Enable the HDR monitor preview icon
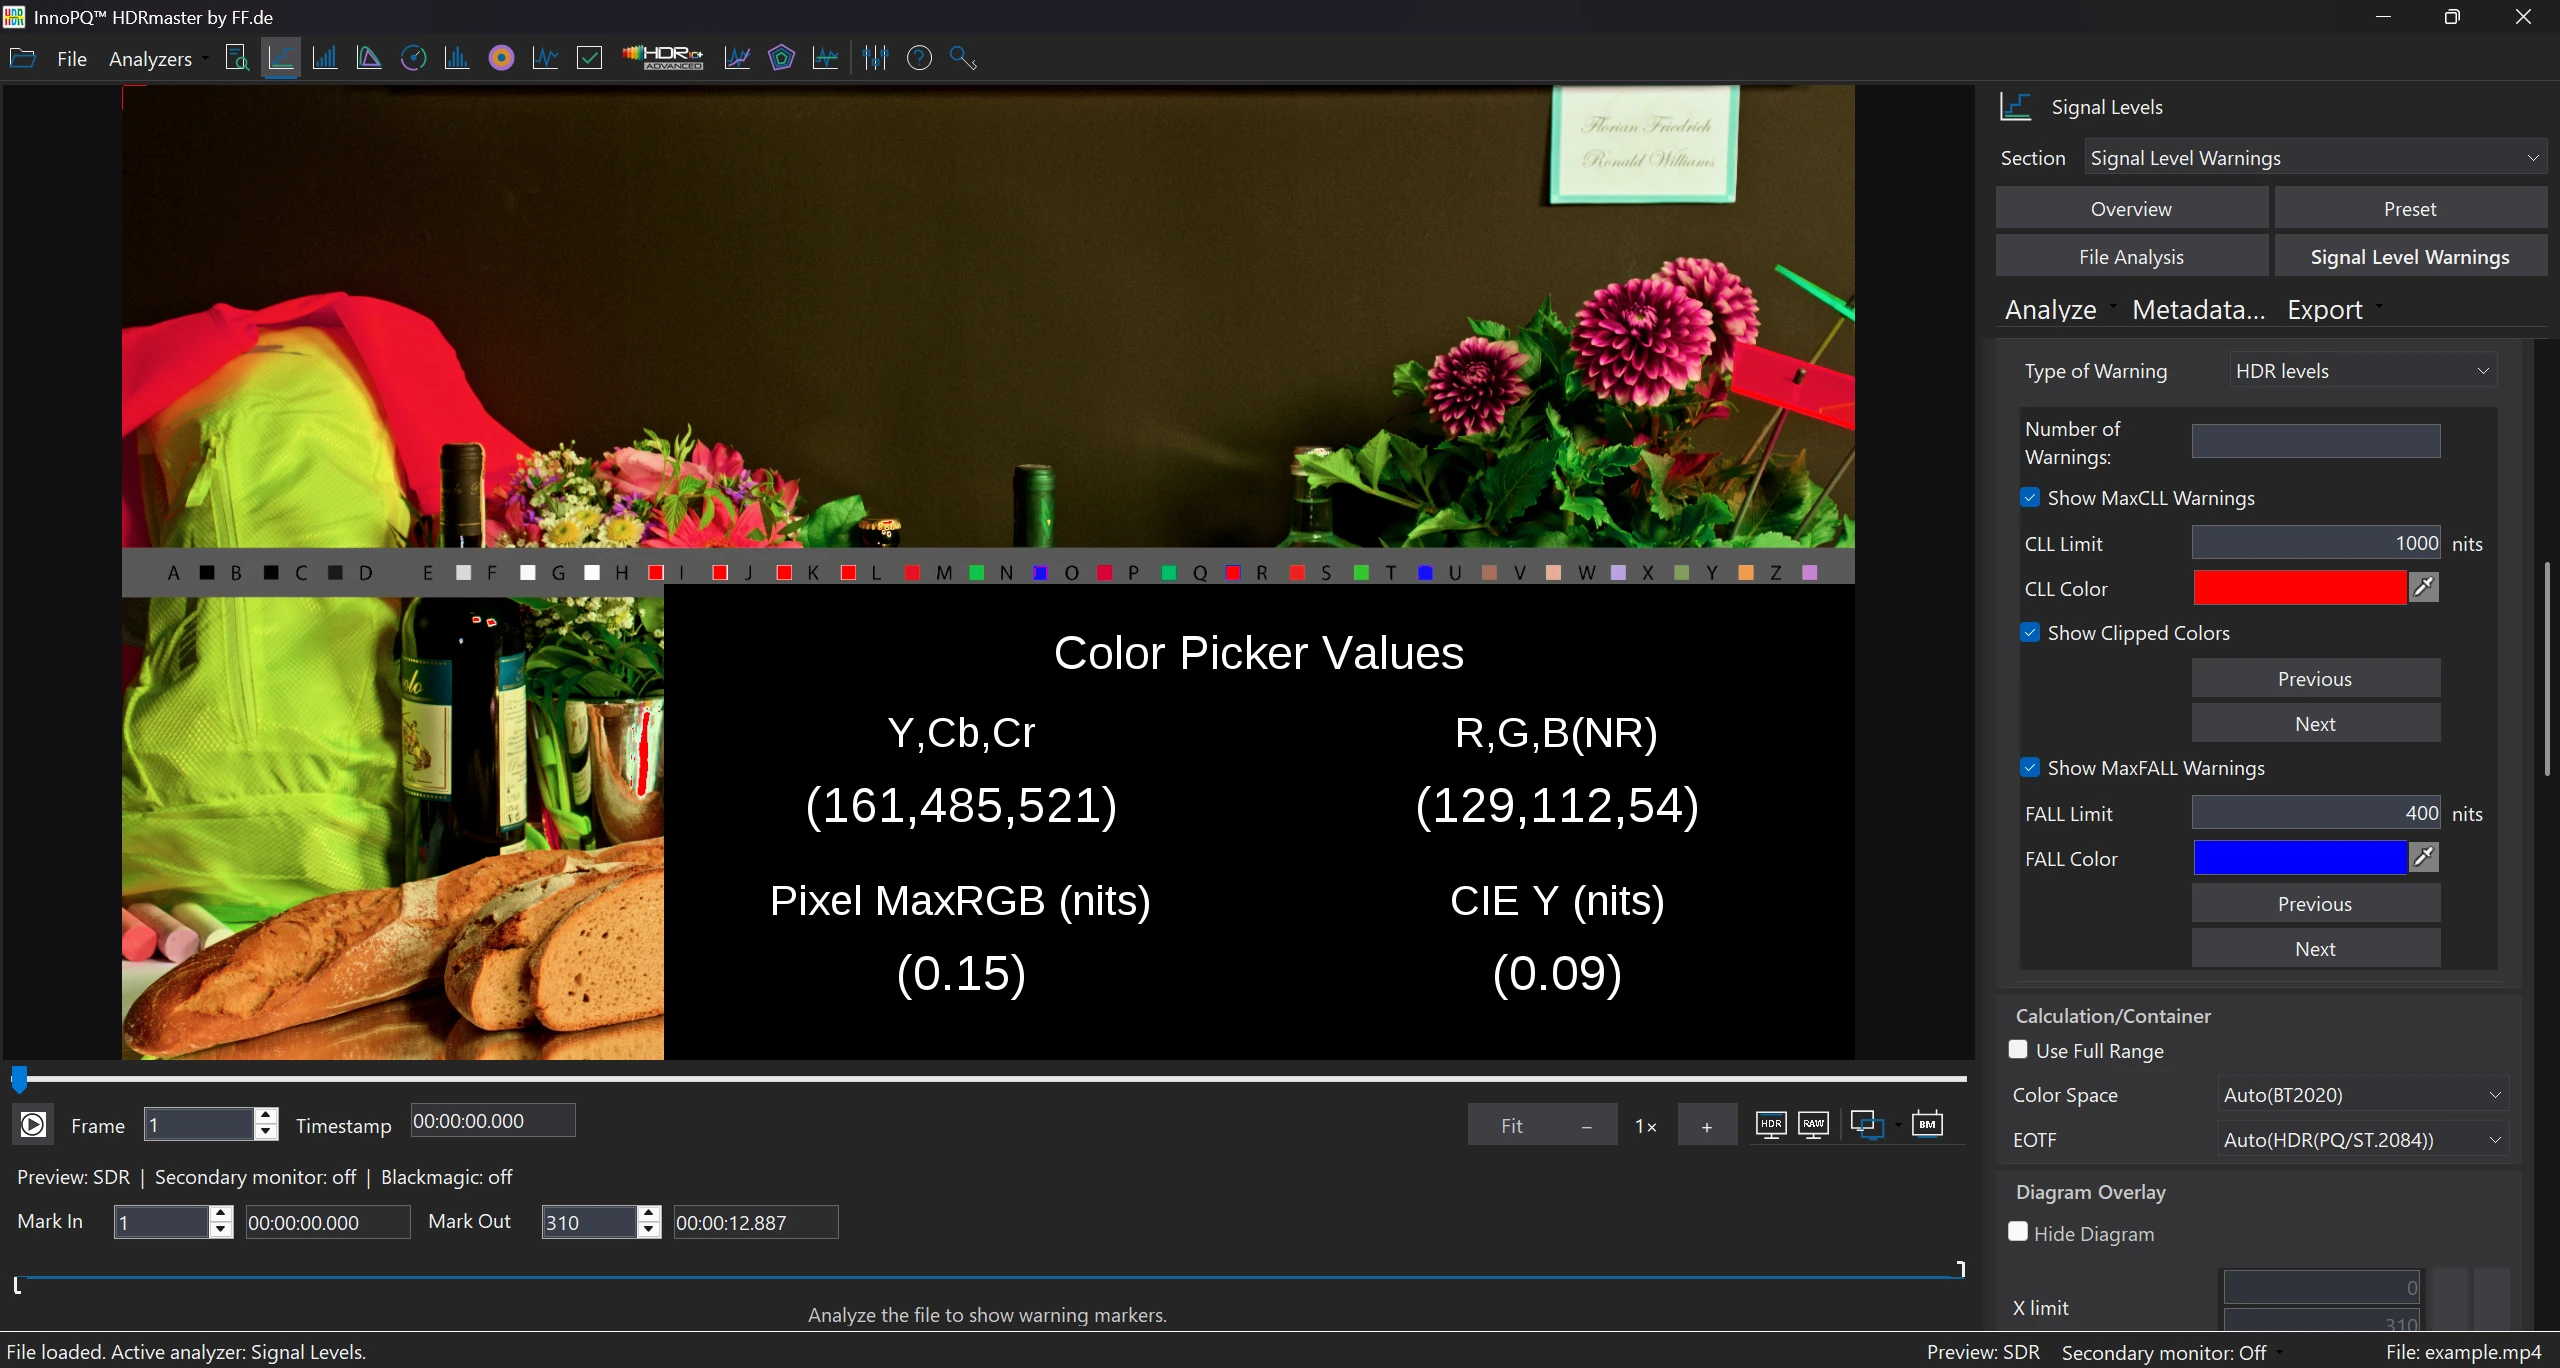 click(x=1771, y=1125)
